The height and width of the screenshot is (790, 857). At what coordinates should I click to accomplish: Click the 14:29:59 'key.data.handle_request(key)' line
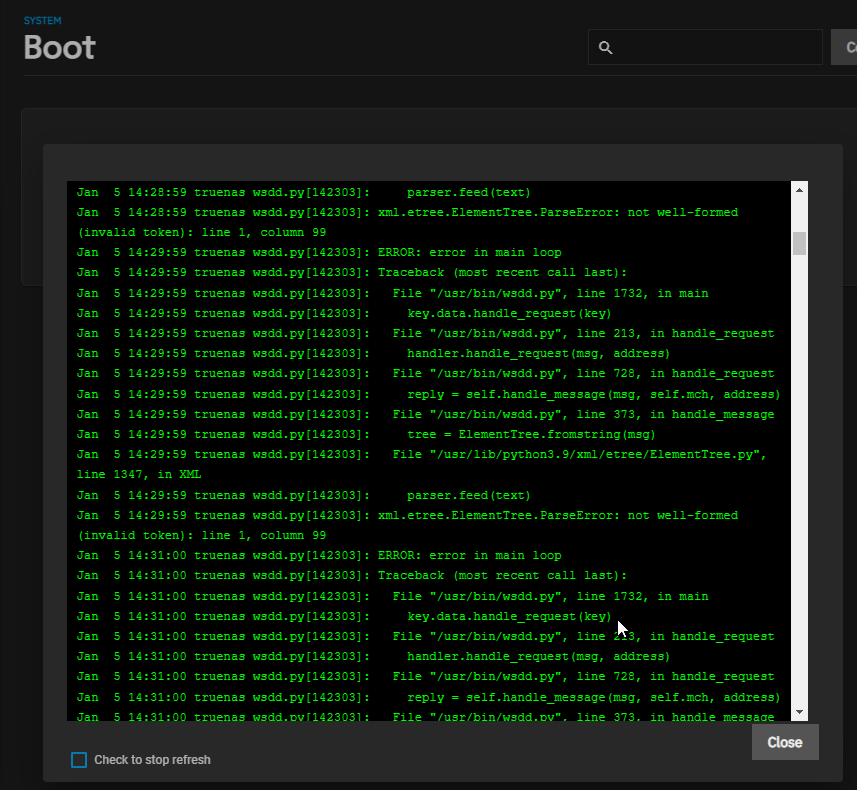coord(344,313)
